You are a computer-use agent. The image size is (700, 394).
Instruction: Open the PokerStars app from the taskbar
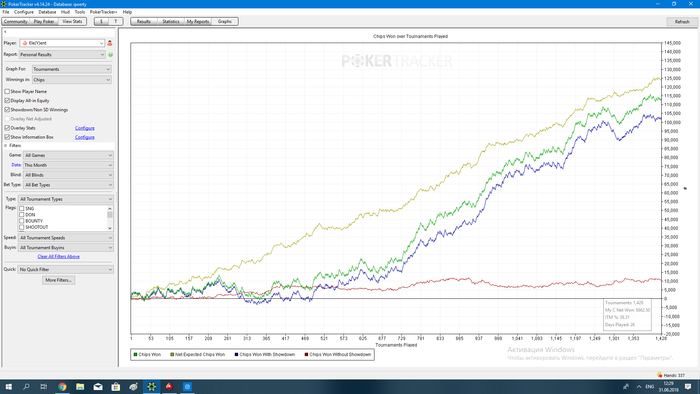click(x=169, y=387)
